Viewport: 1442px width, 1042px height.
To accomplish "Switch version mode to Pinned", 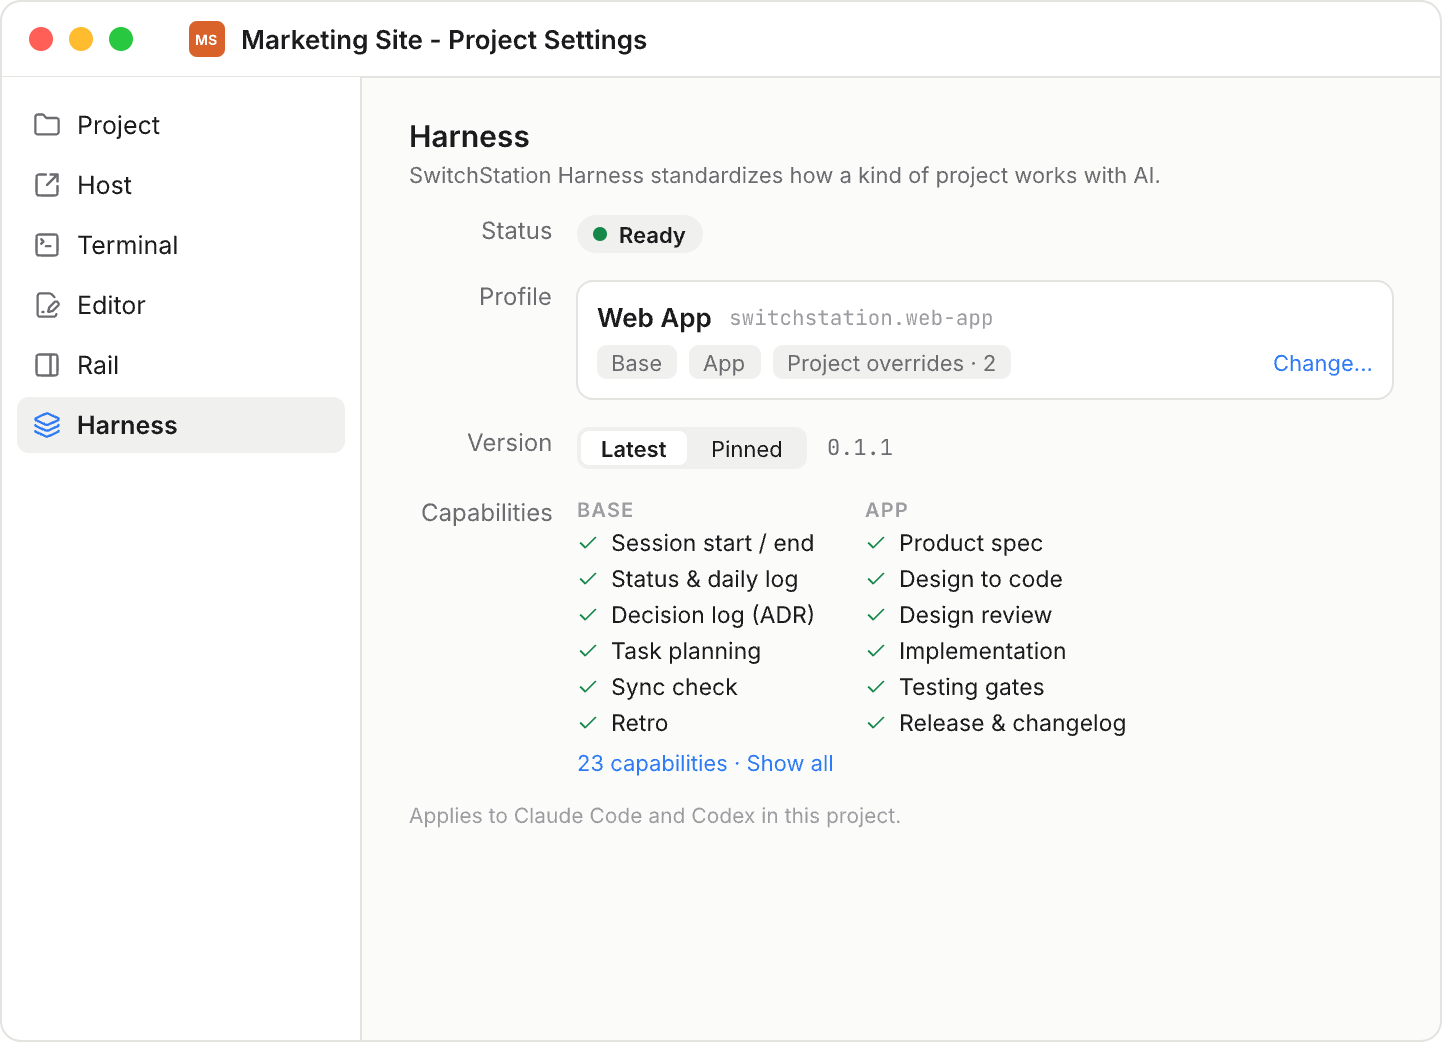I will (746, 449).
